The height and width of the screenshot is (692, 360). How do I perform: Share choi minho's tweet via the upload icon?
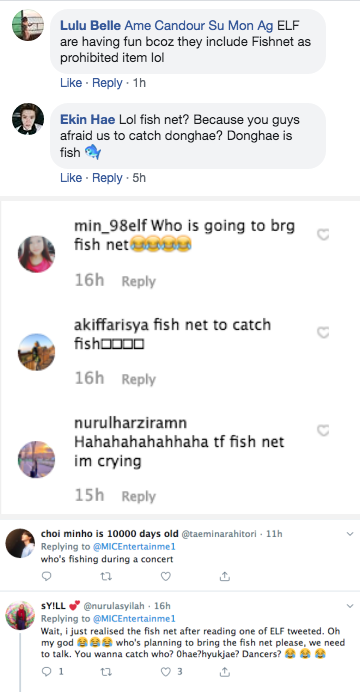pos(225,576)
